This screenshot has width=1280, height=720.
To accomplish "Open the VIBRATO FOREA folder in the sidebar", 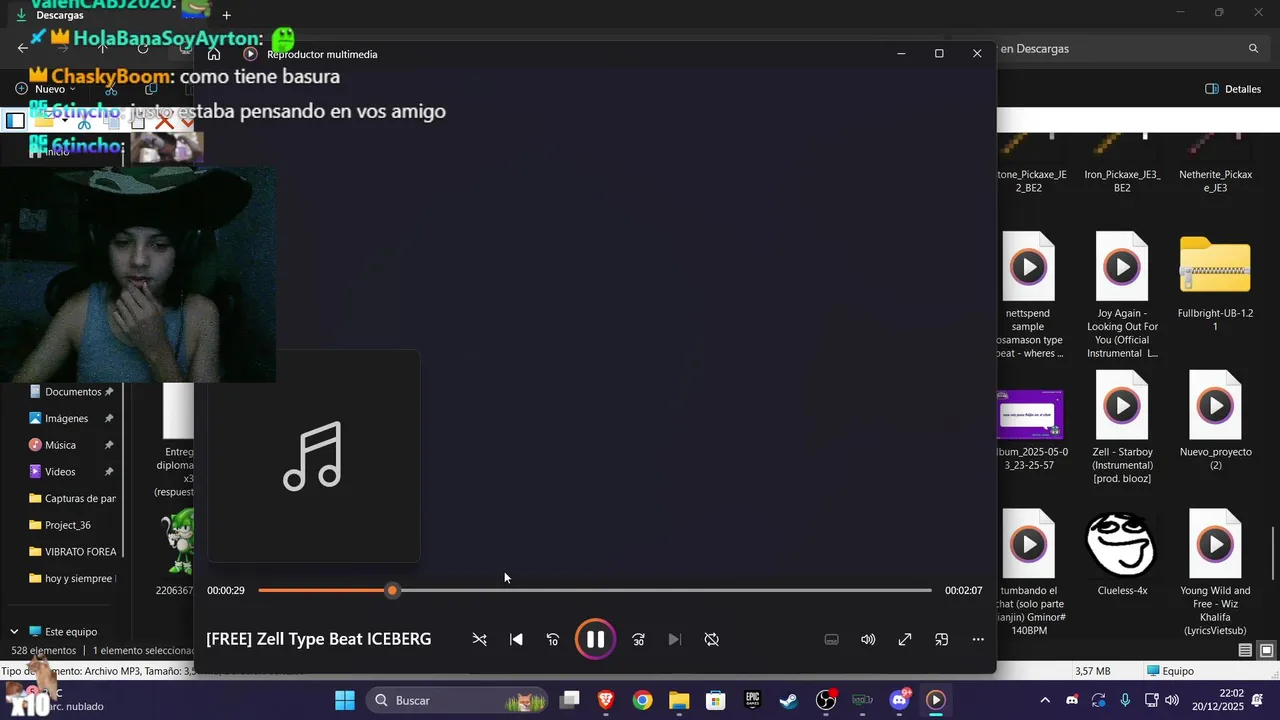I will [73, 551].
